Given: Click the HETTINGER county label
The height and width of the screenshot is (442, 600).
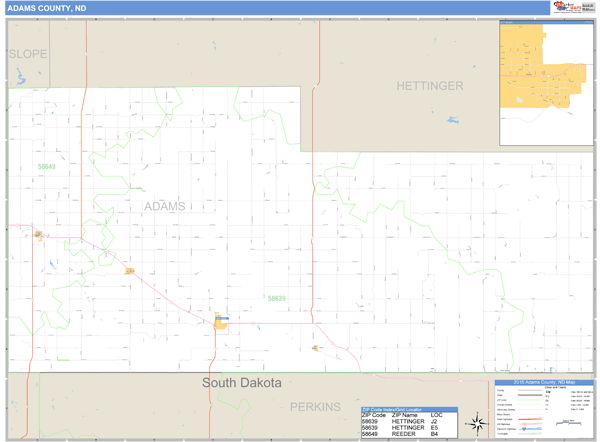Looking at the screenshot, I should pyautogui.click(x=429, y=86).
